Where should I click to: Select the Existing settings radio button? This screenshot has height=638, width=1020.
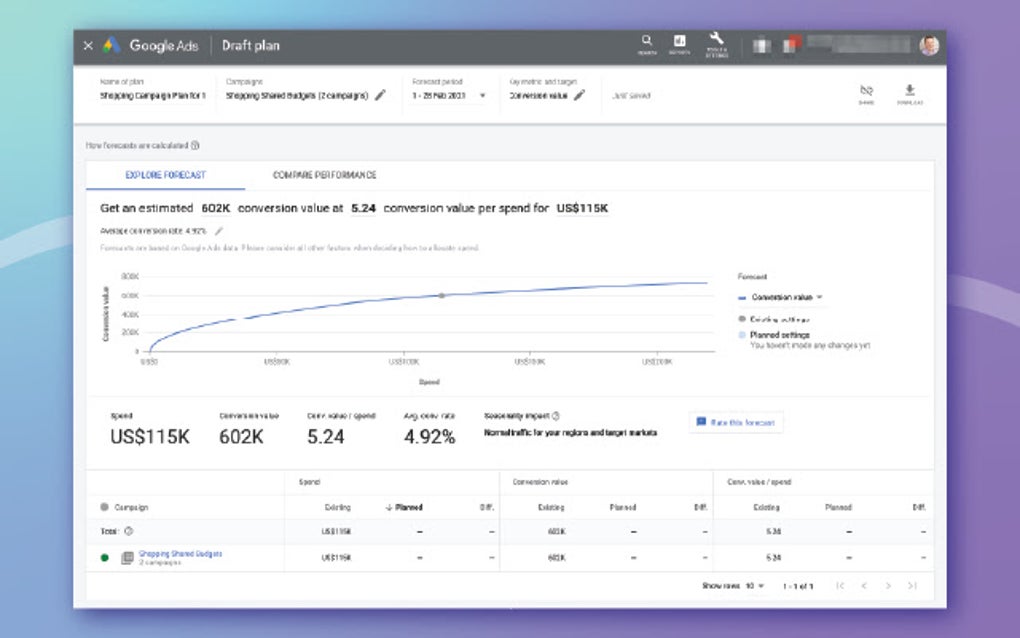point(741,319)
